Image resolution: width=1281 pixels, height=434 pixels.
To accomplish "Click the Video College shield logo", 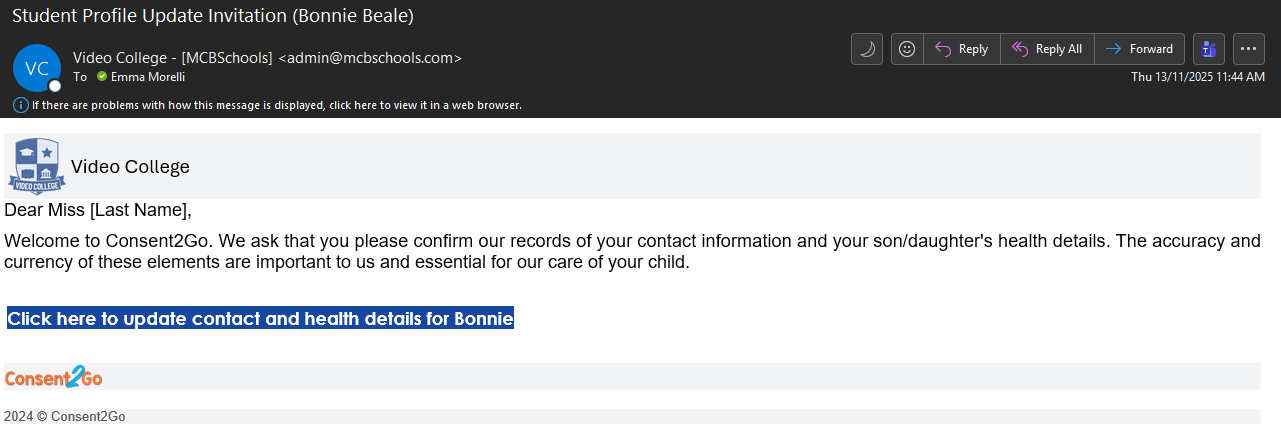I will [37, 166].
